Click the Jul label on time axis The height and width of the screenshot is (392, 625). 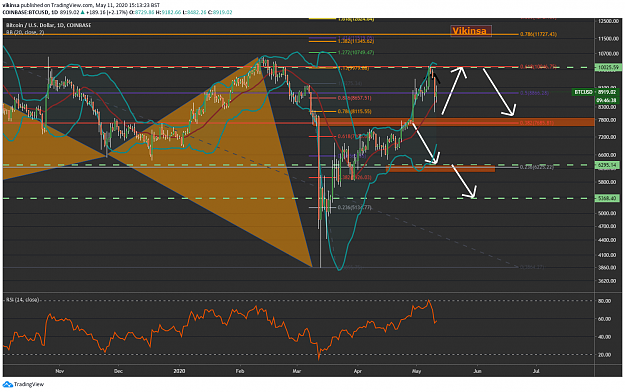tap(536, 371)
